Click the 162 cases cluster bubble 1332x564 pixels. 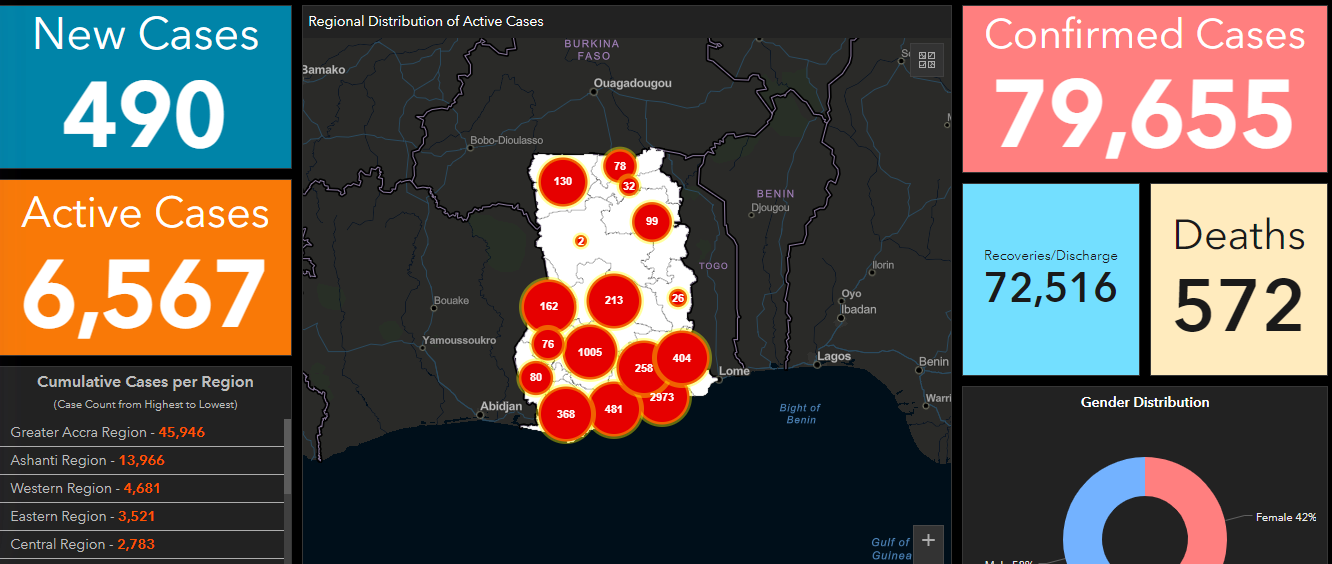pos(548,306)
